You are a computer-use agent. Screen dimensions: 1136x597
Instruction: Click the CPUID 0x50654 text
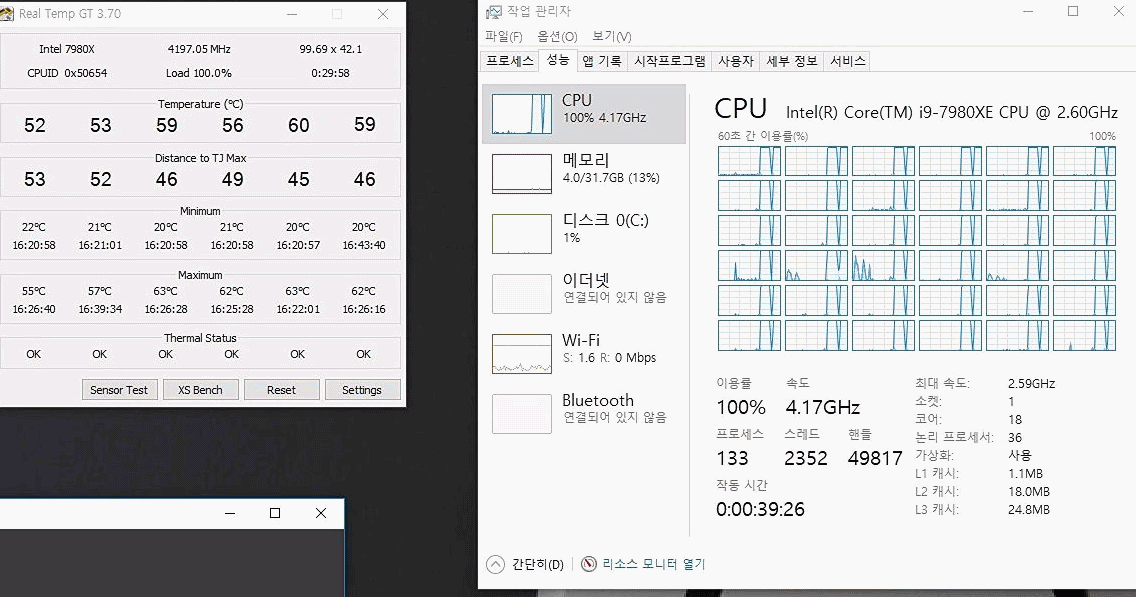67,73
